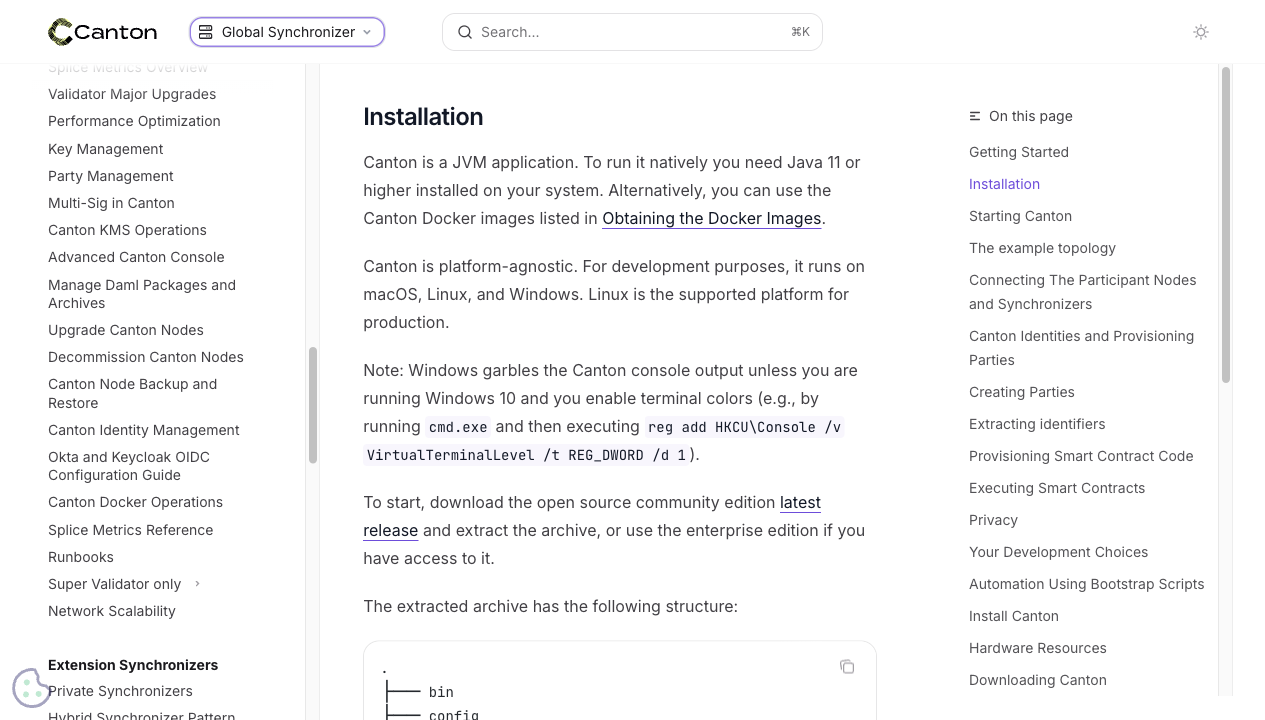The image size is (1265, 720).
Task: Jump to Privacy section
Action: pos(993,520)
